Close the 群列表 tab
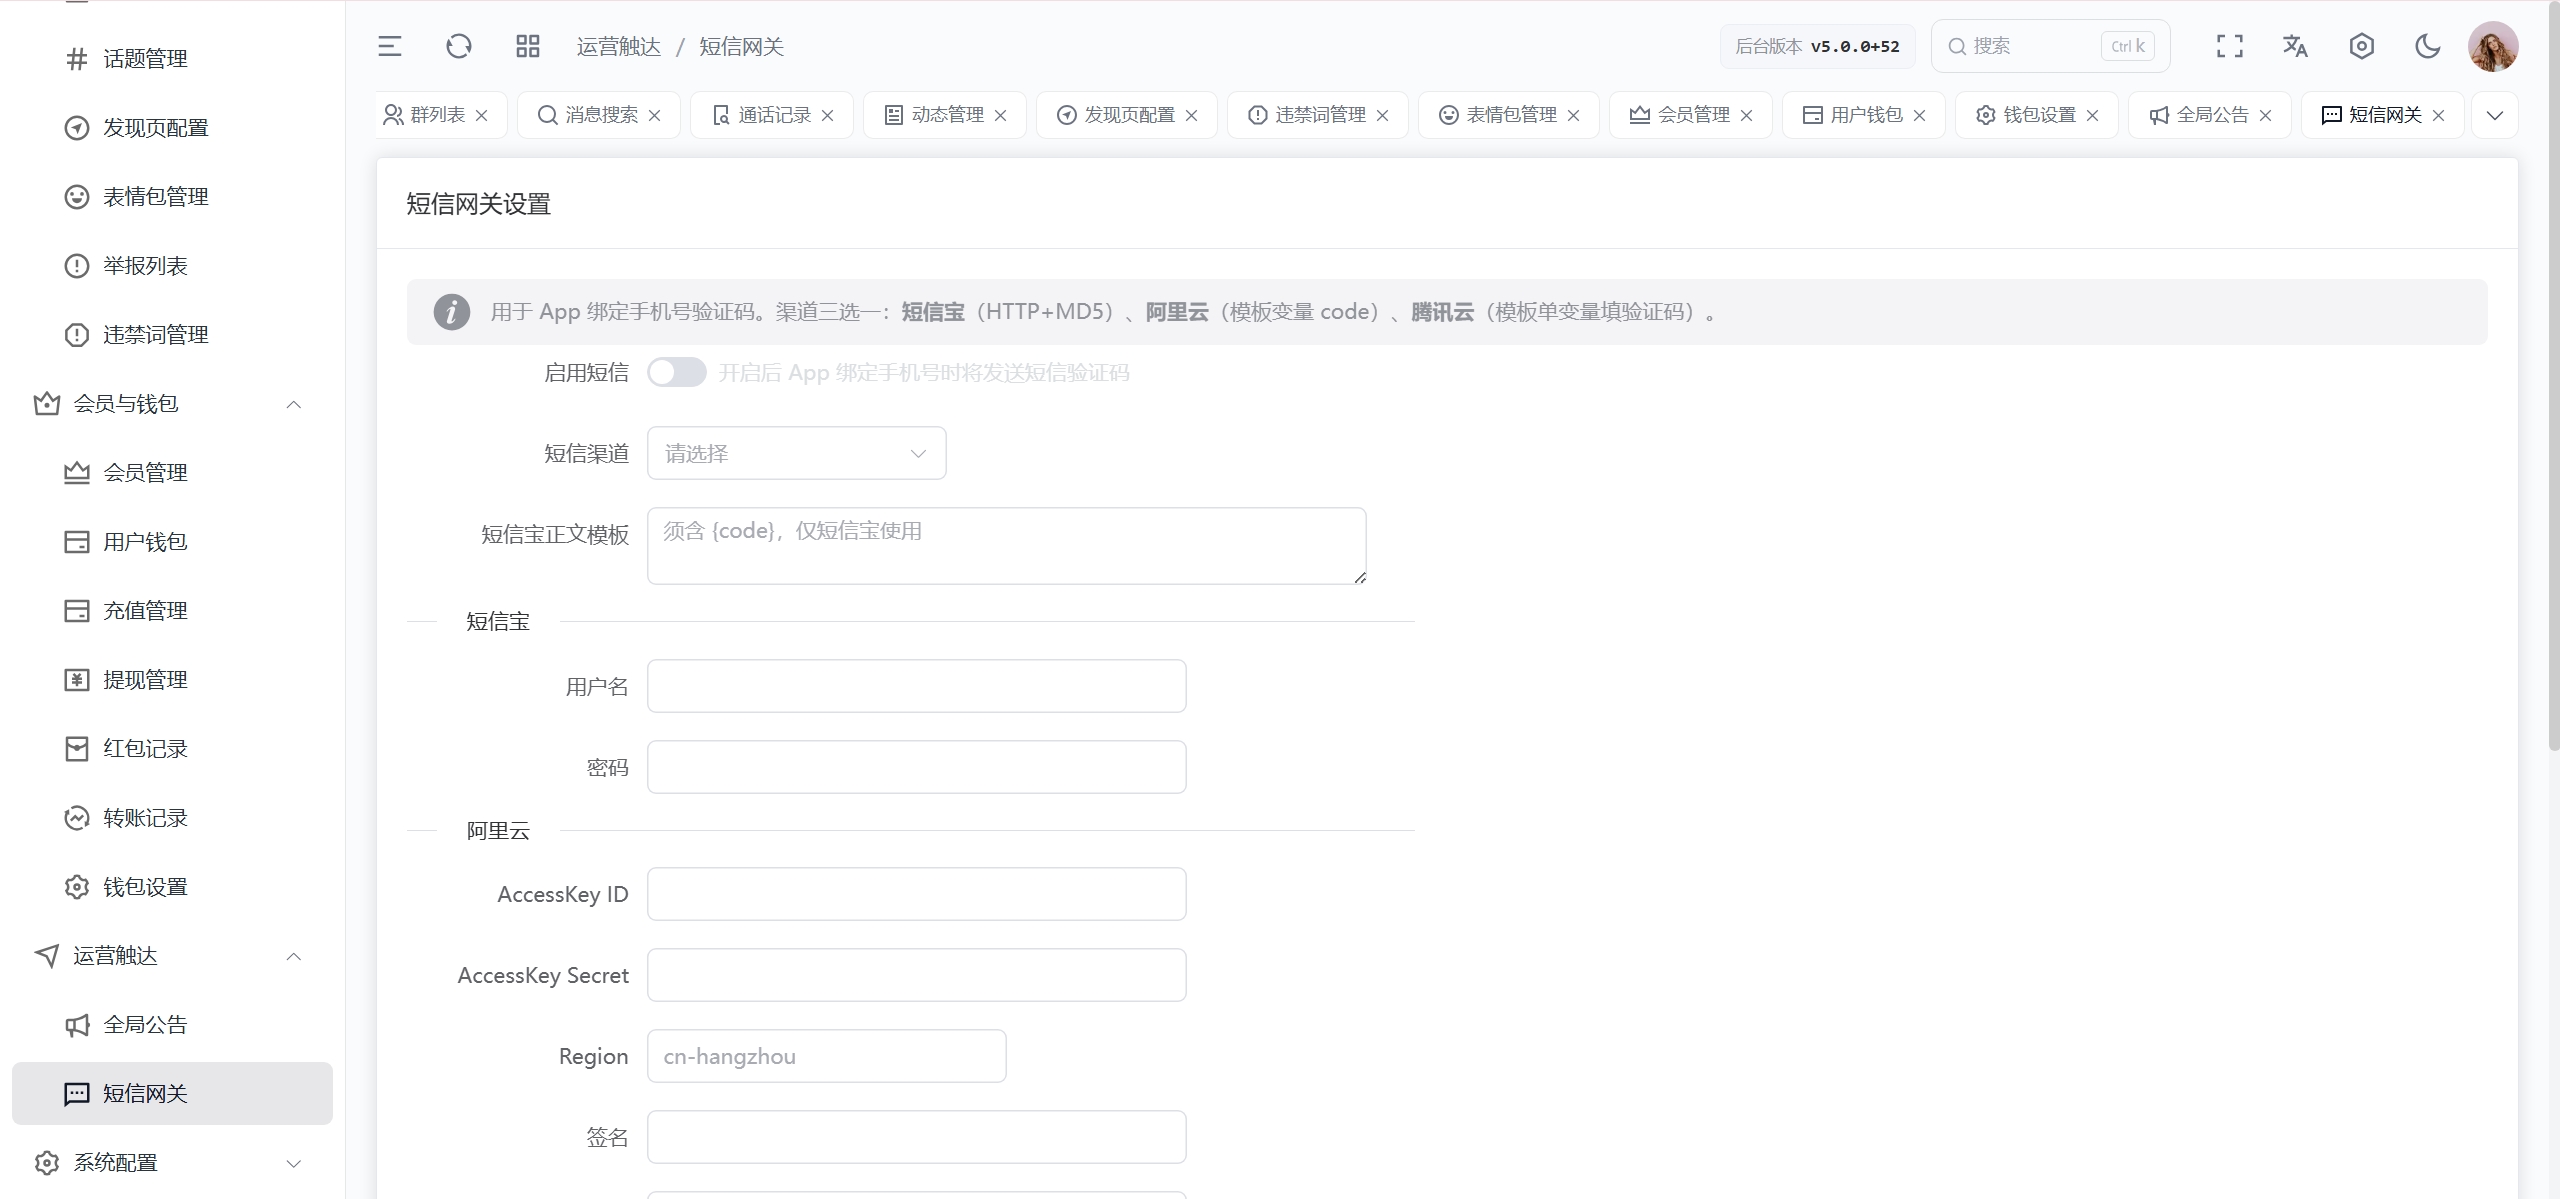The image size is (2560, 1199). [482, 116]
